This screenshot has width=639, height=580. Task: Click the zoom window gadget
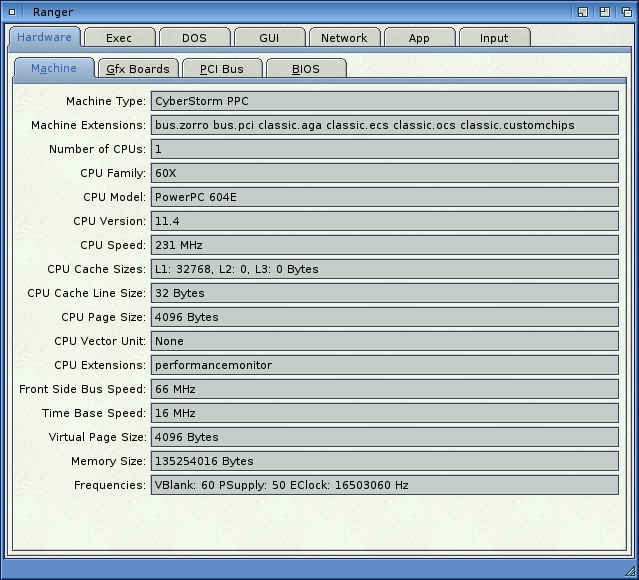point(605,12)
